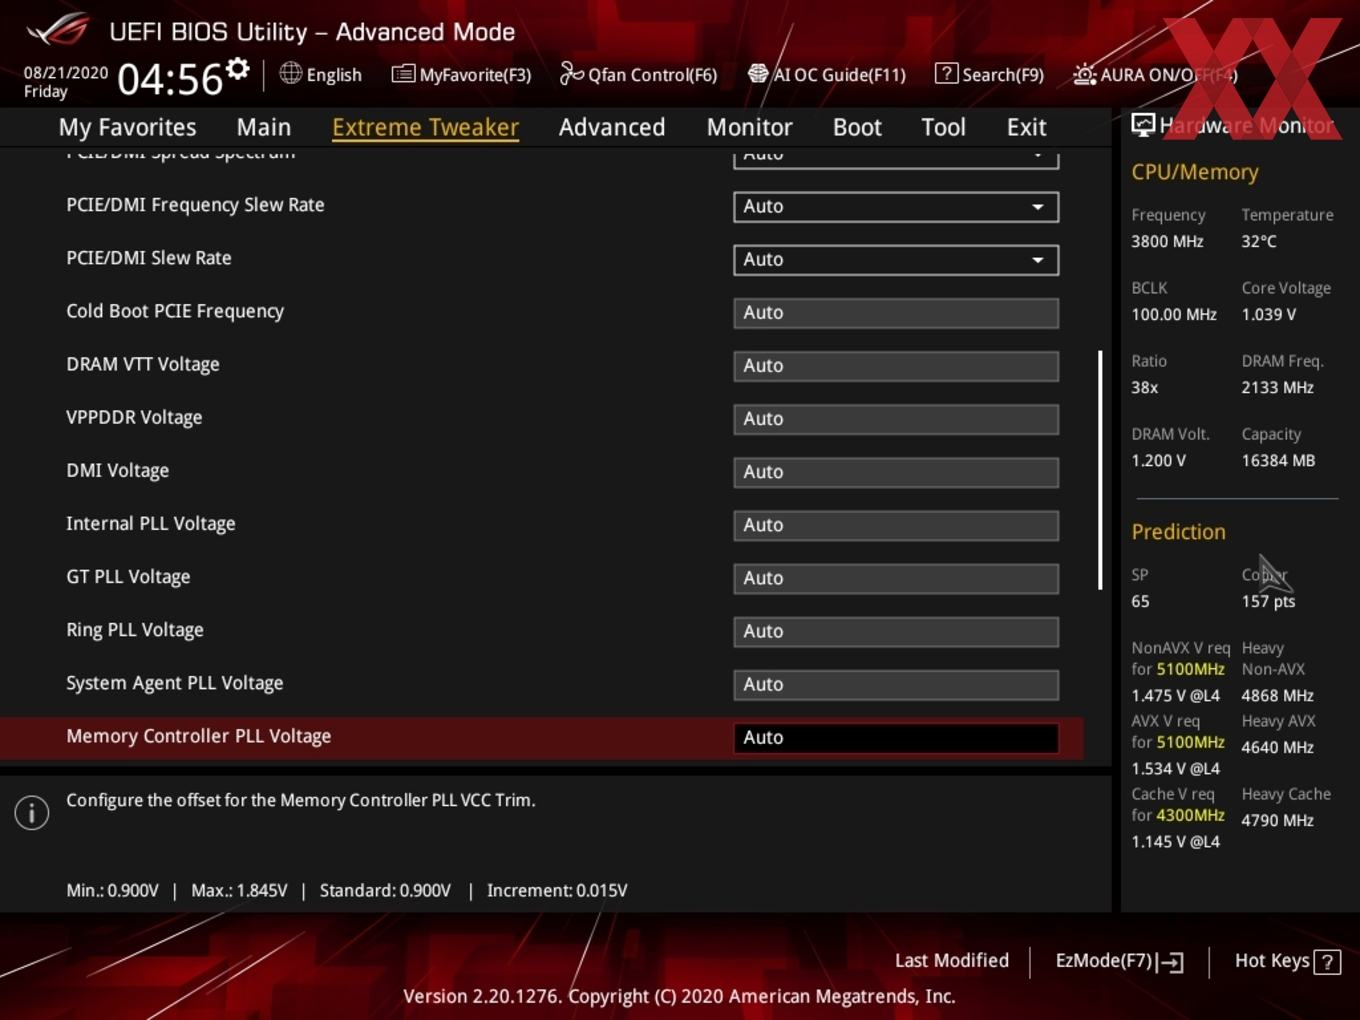Click Internal PLL Voltage value field

click(x=896, y=525)
